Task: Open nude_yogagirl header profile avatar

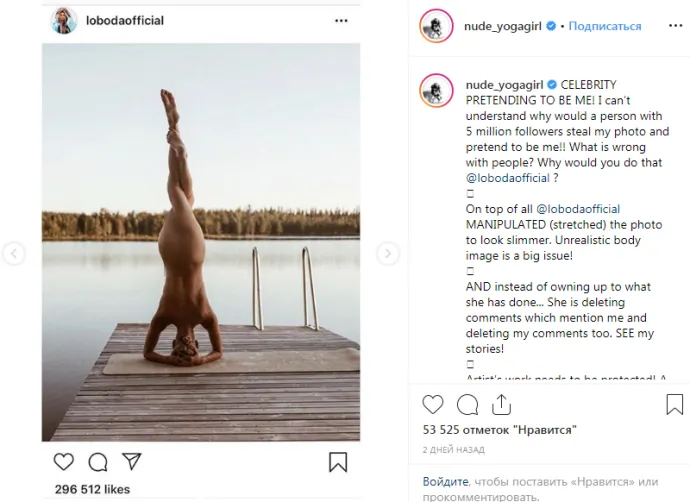Action: 436,26
